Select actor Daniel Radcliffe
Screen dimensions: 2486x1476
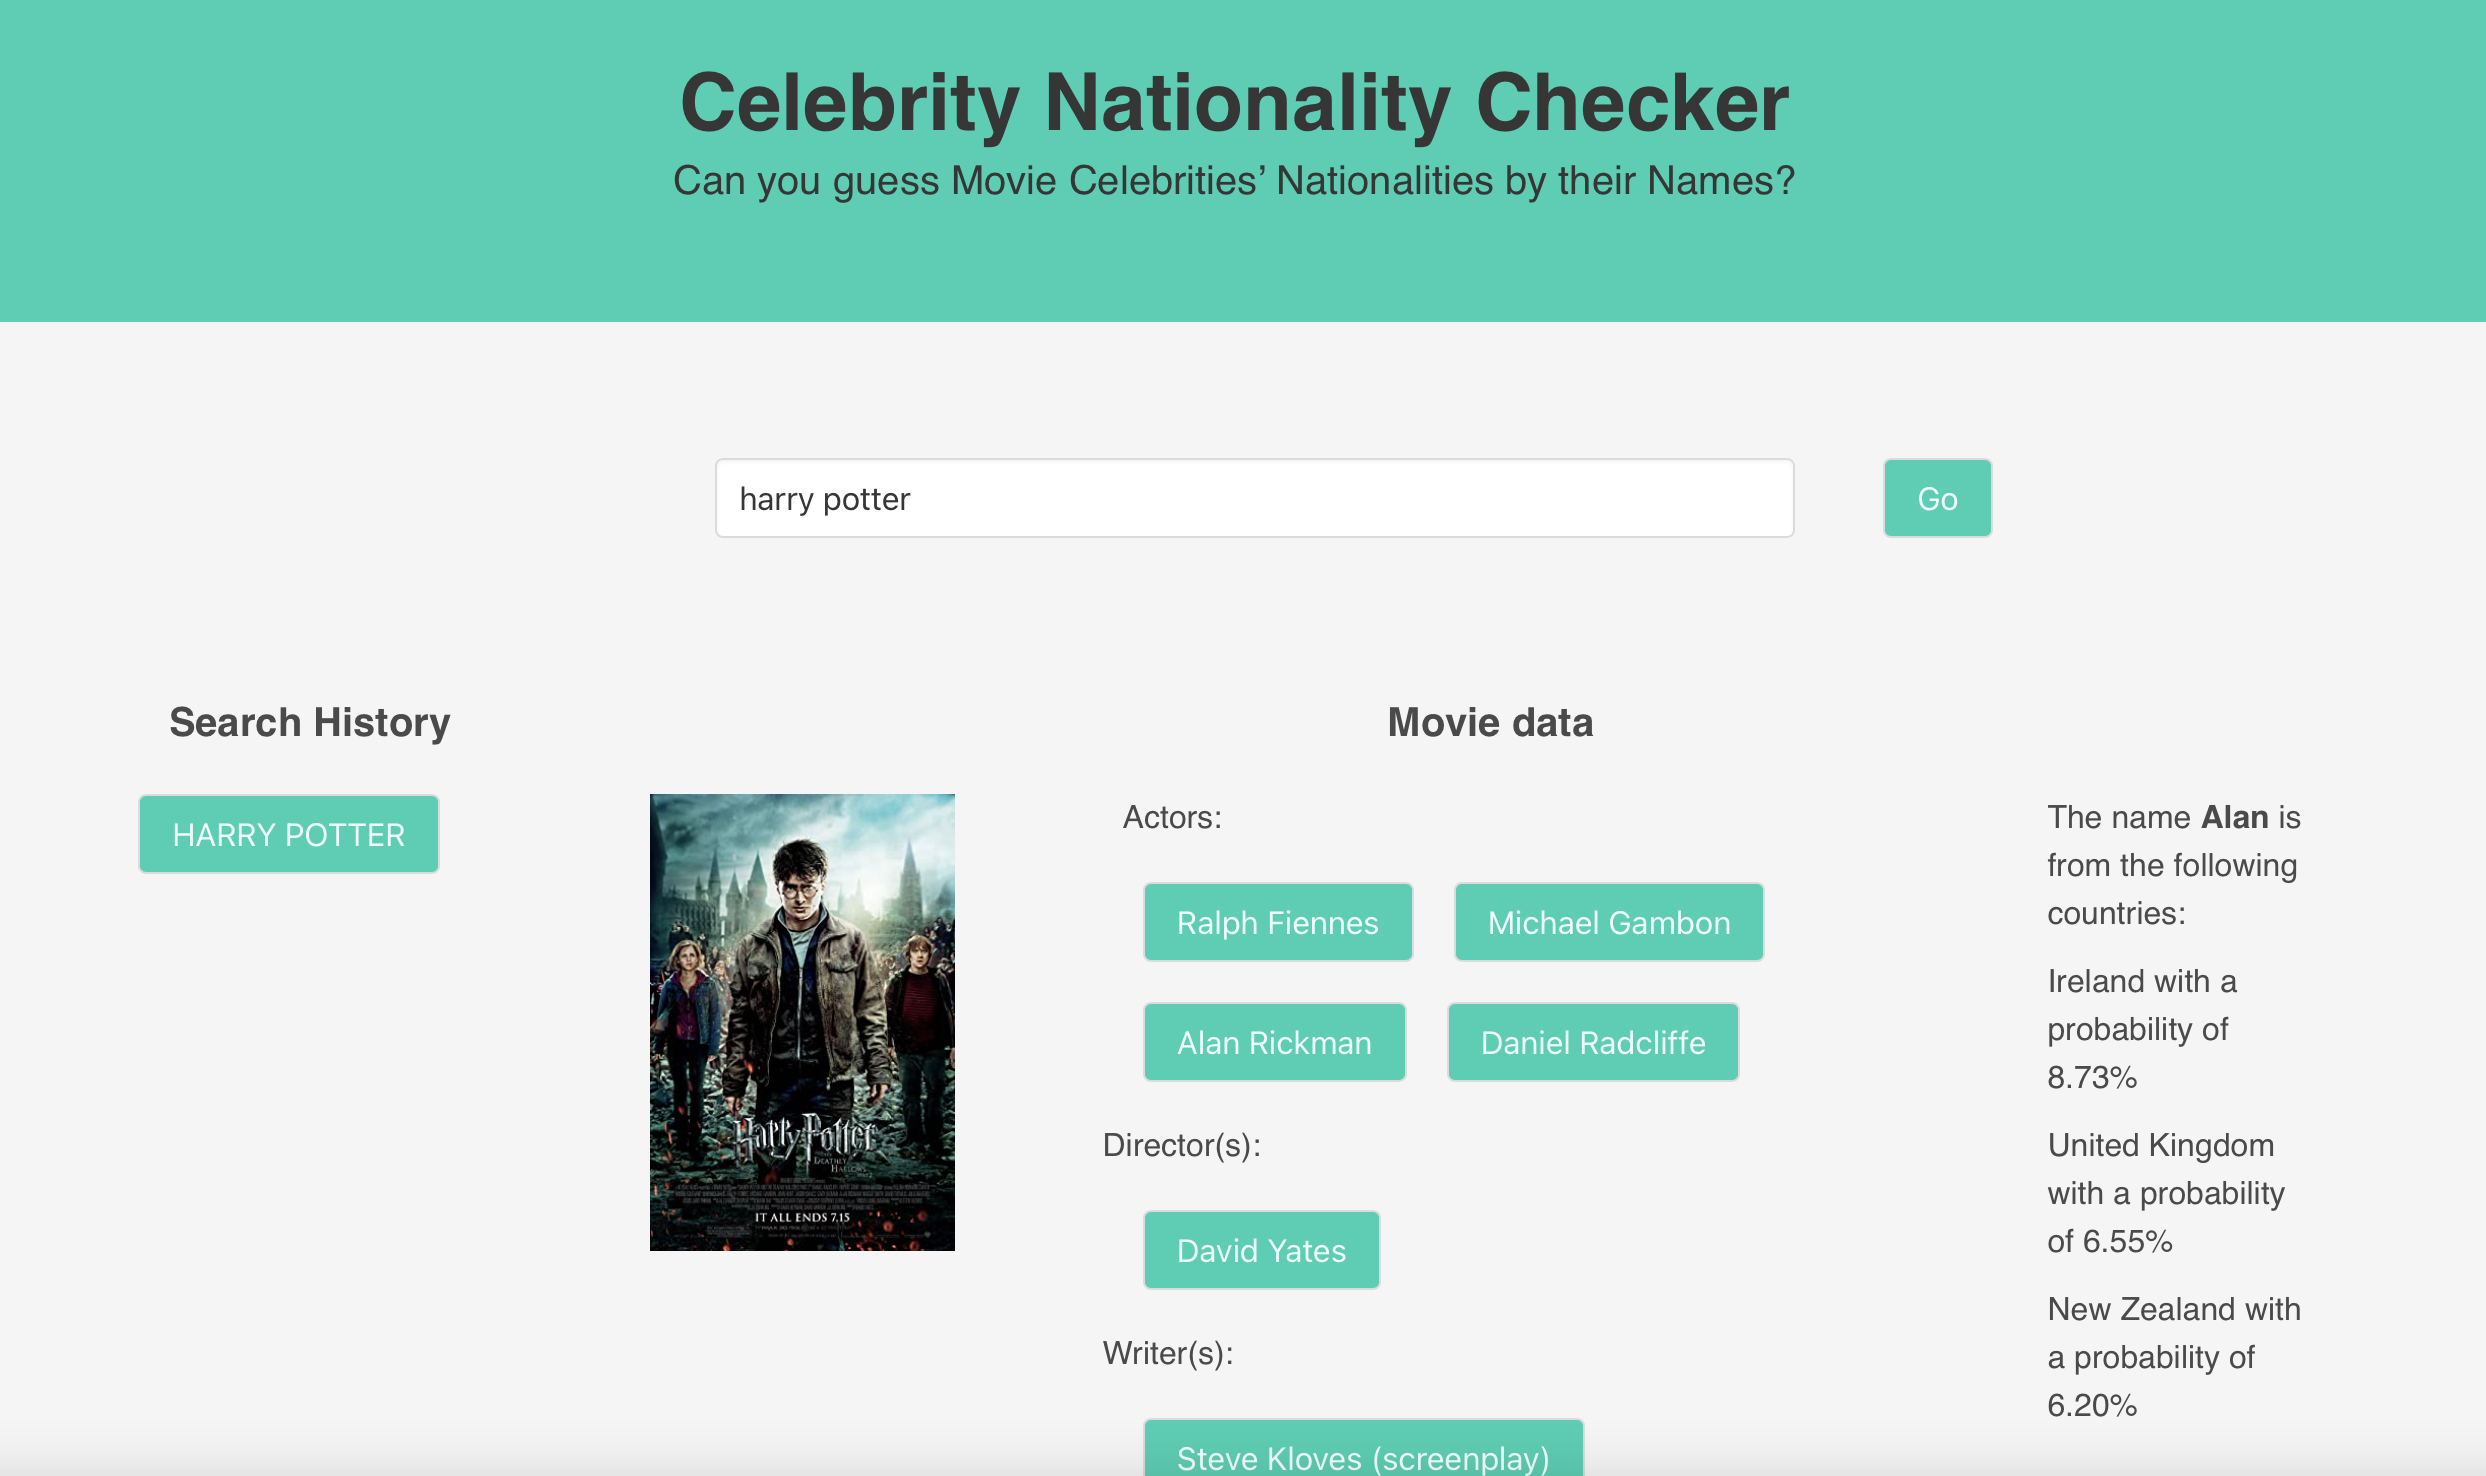pyautogui.click(x=1593, y=1042)
